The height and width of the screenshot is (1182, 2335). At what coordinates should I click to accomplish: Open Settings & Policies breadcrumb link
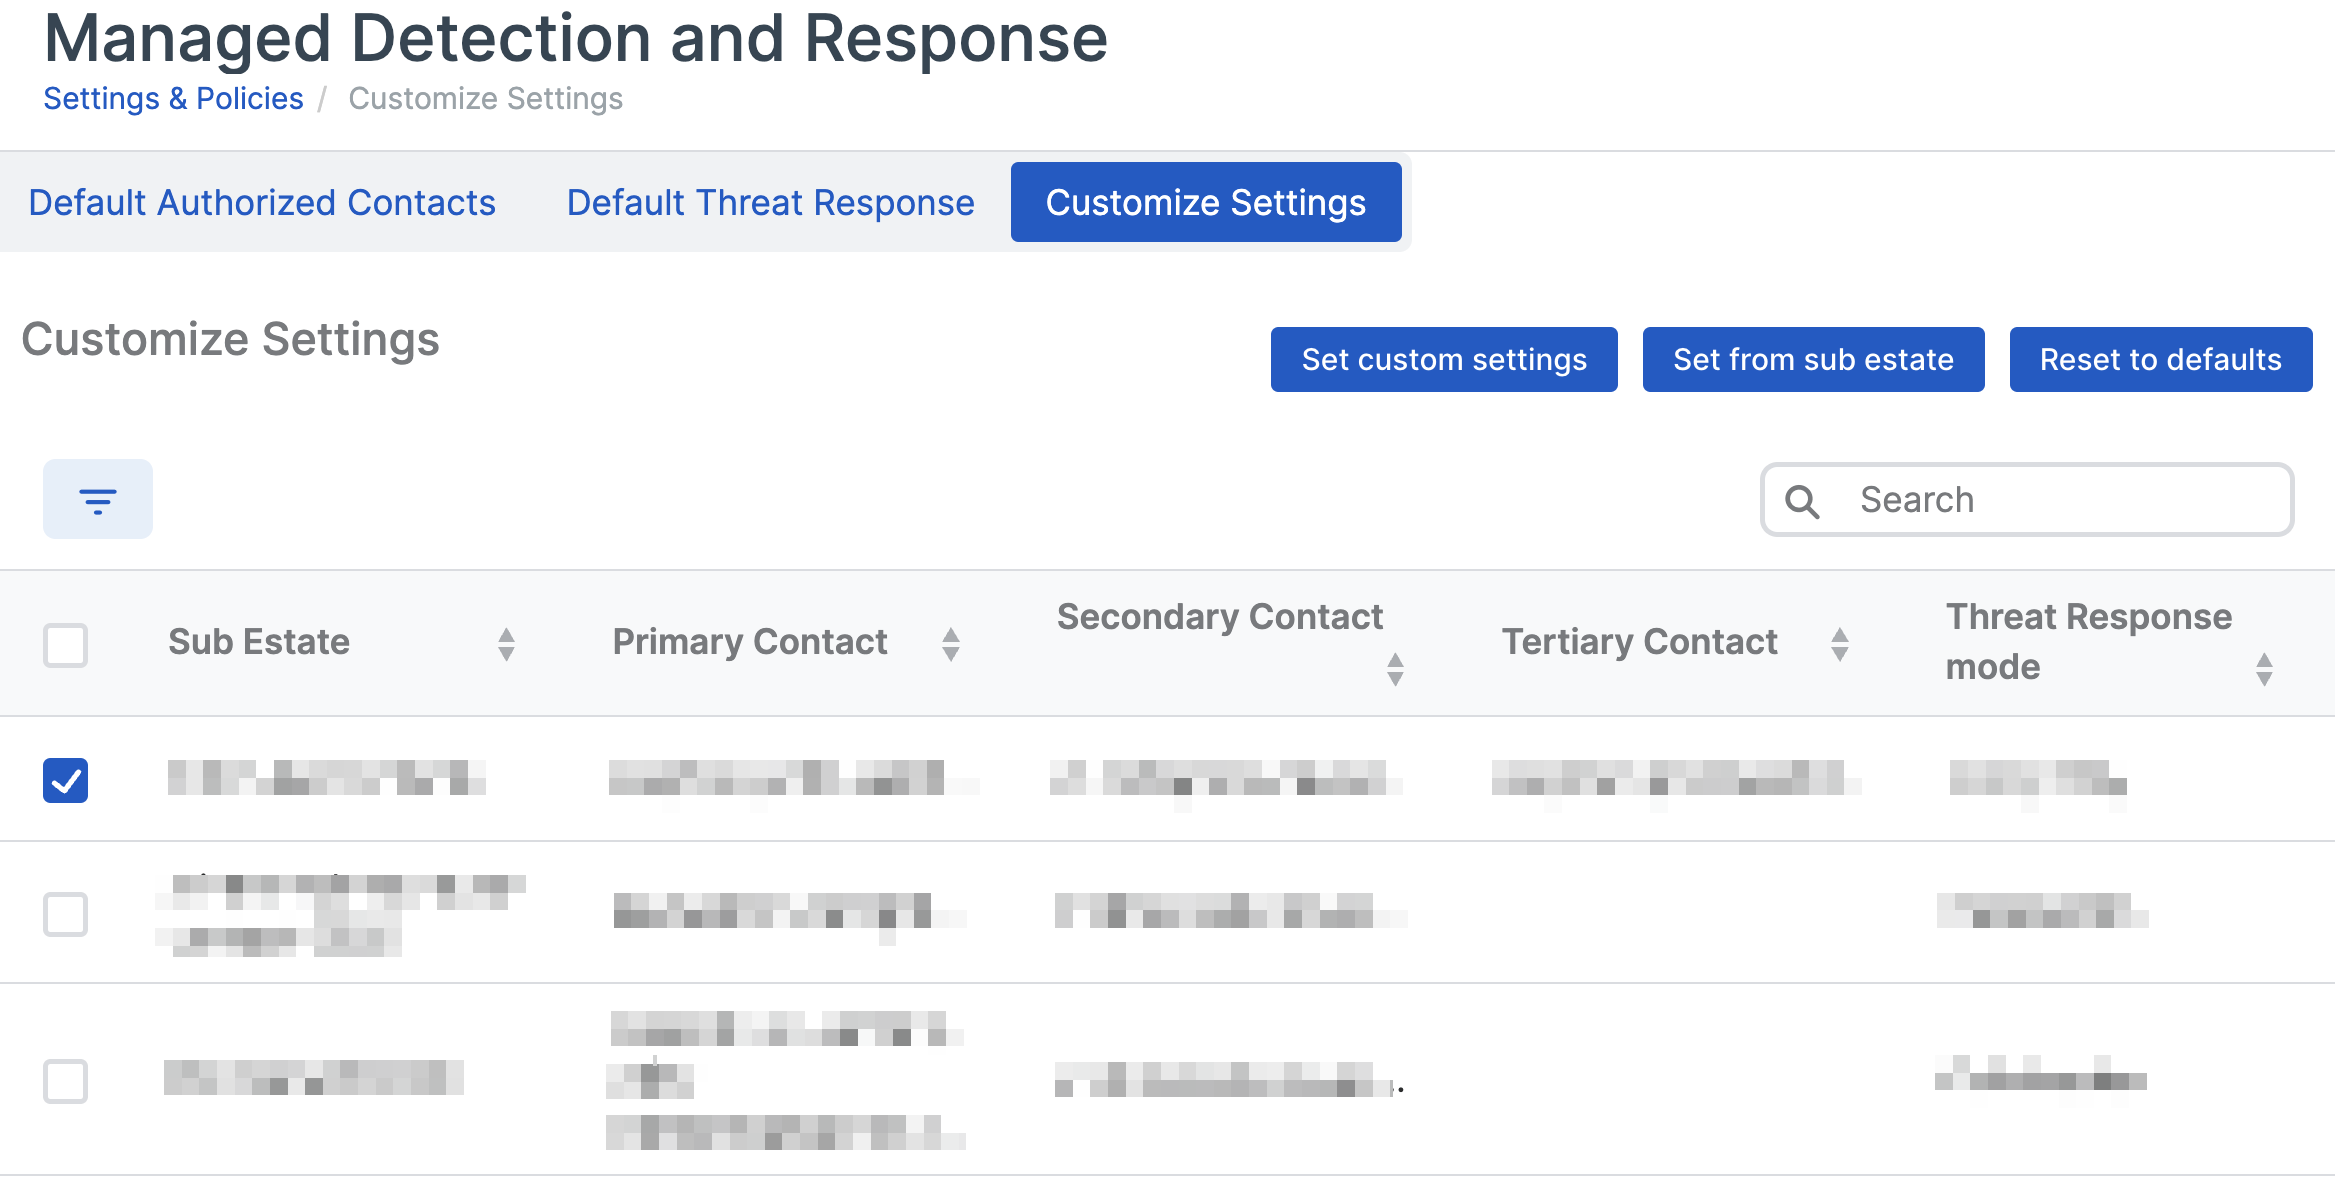pyautogui.click(x=173, y=98)
